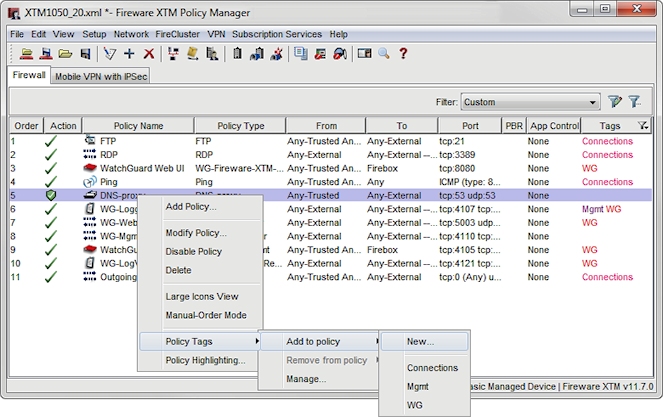
Task: Click the network configuration toolbar icon
Action: [x=173, y=54]
